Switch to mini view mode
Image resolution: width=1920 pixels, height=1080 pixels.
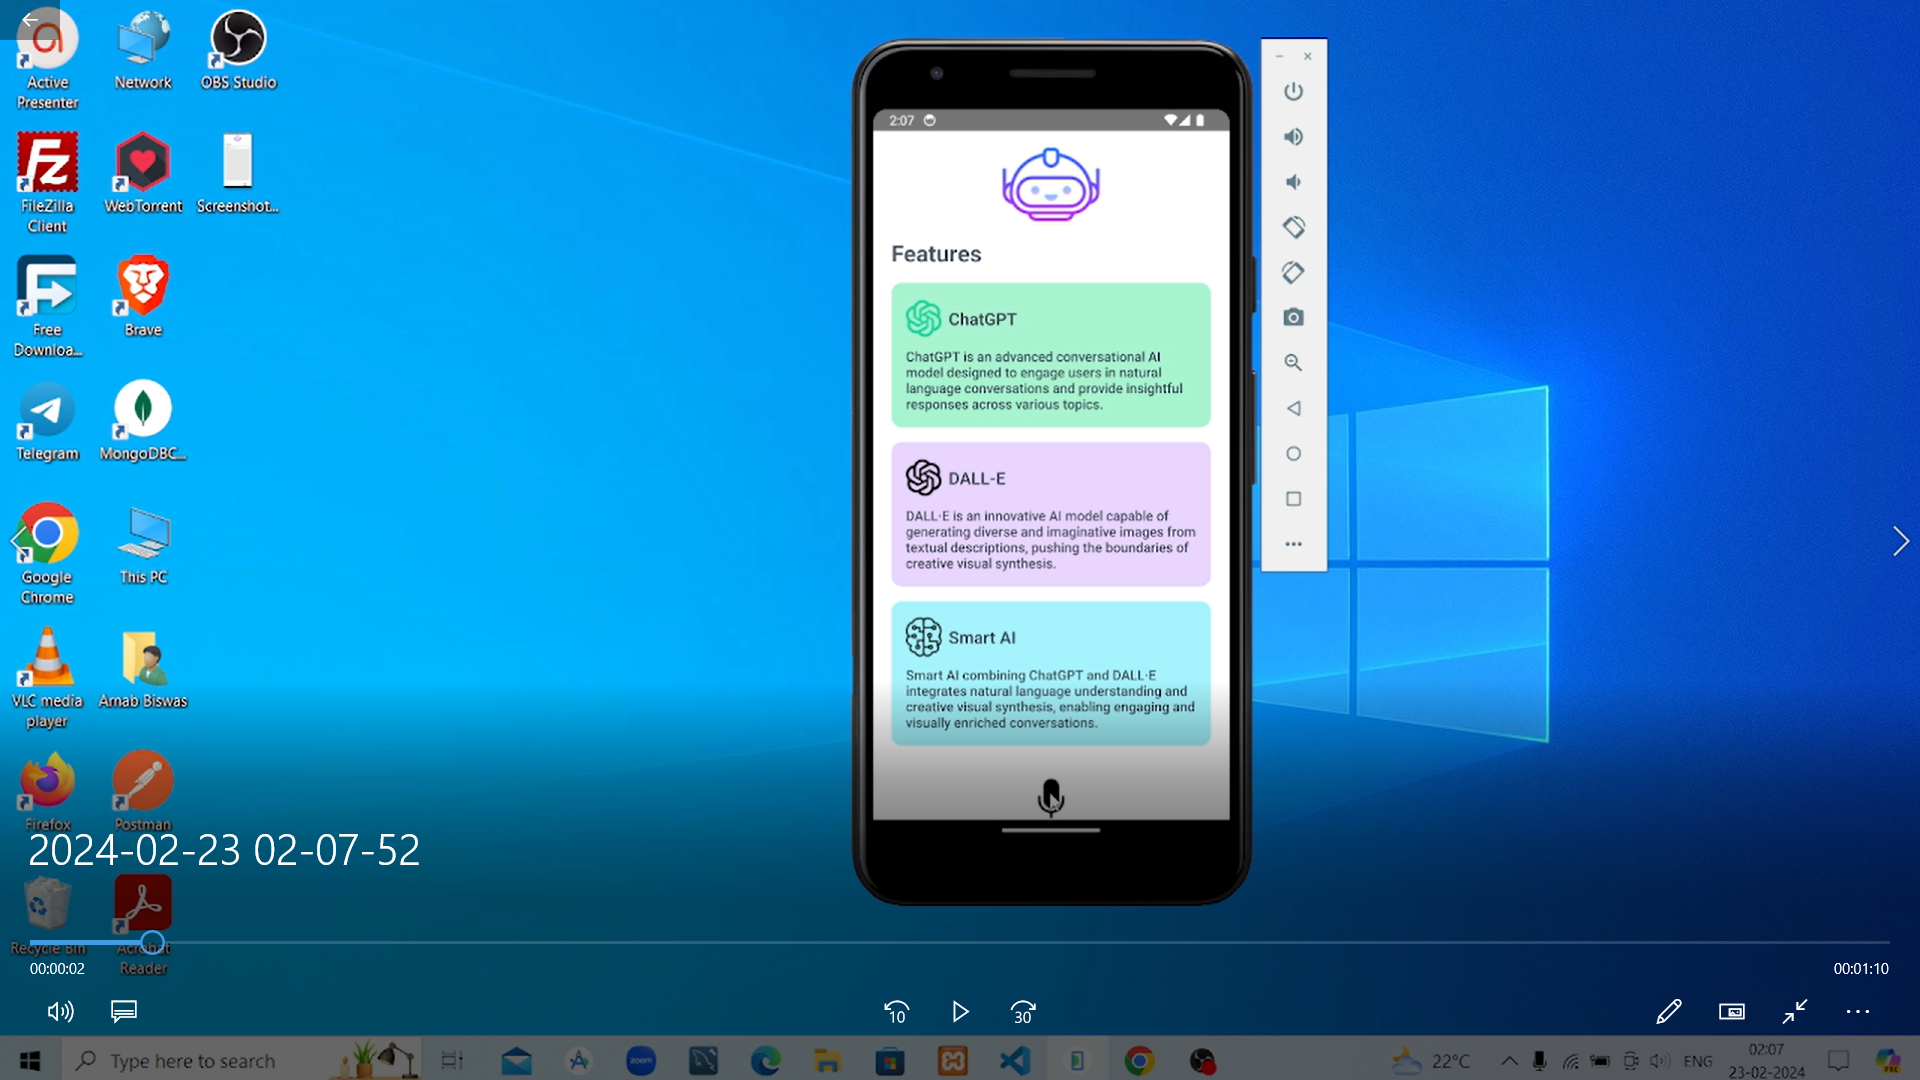click(1732, 1012)
